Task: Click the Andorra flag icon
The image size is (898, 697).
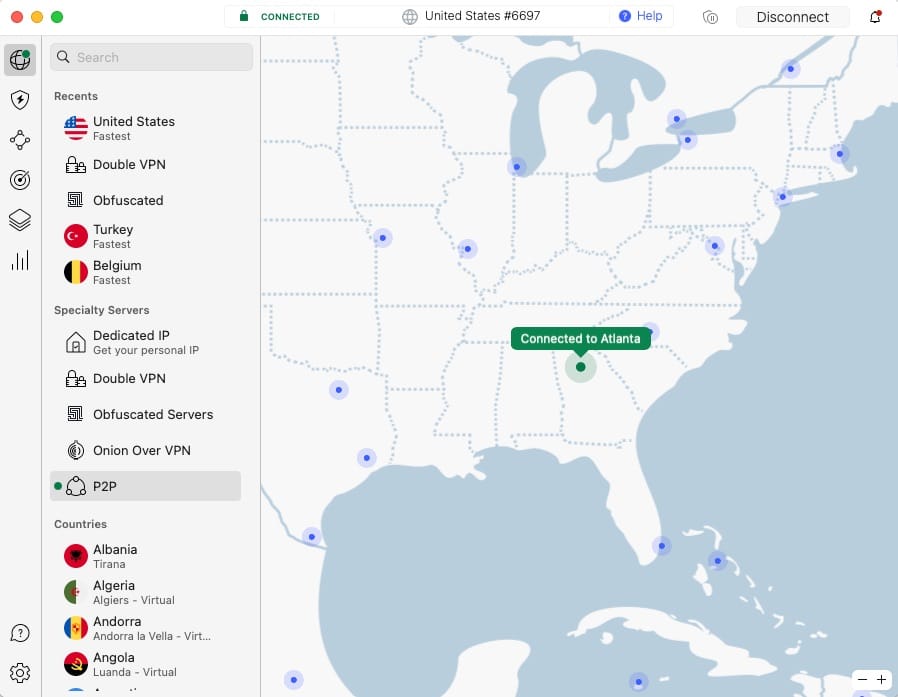Action: point(76,628)
